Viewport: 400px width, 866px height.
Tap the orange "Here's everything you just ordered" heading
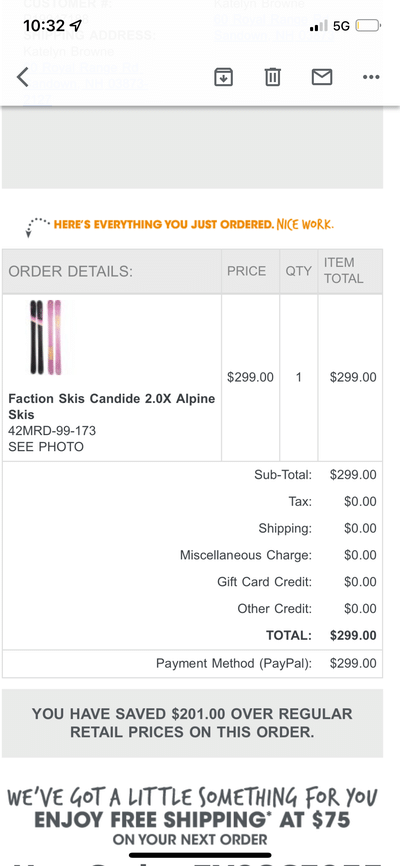pos(193,225)
